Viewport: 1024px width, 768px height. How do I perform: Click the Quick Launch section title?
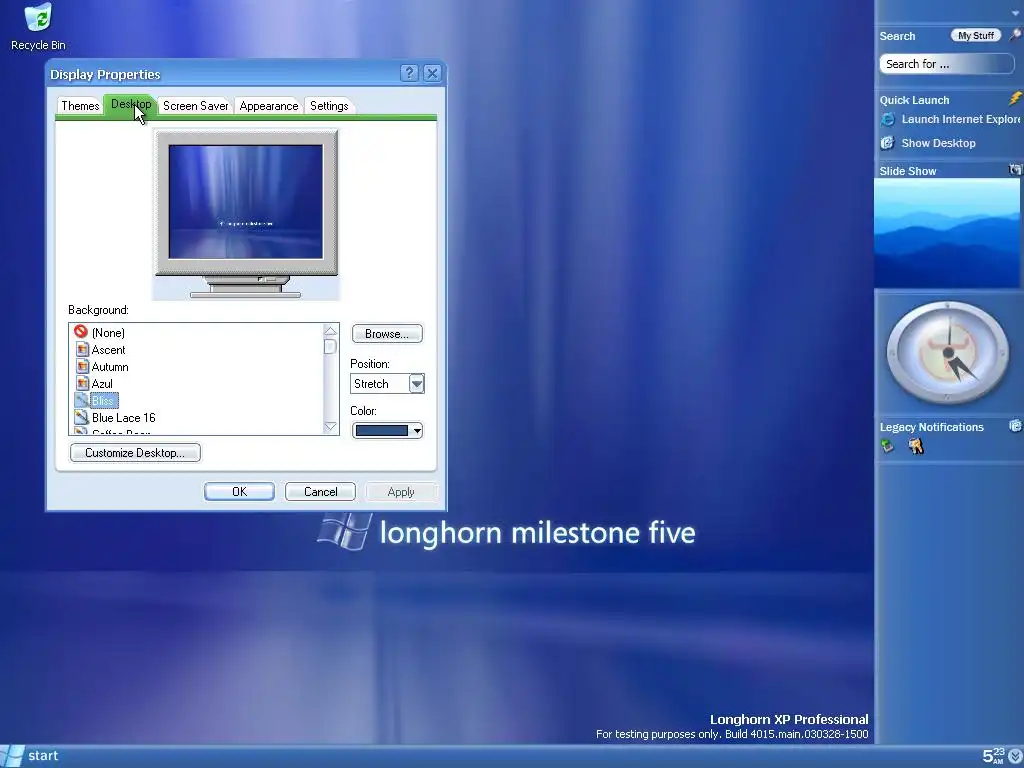(914, 100)
